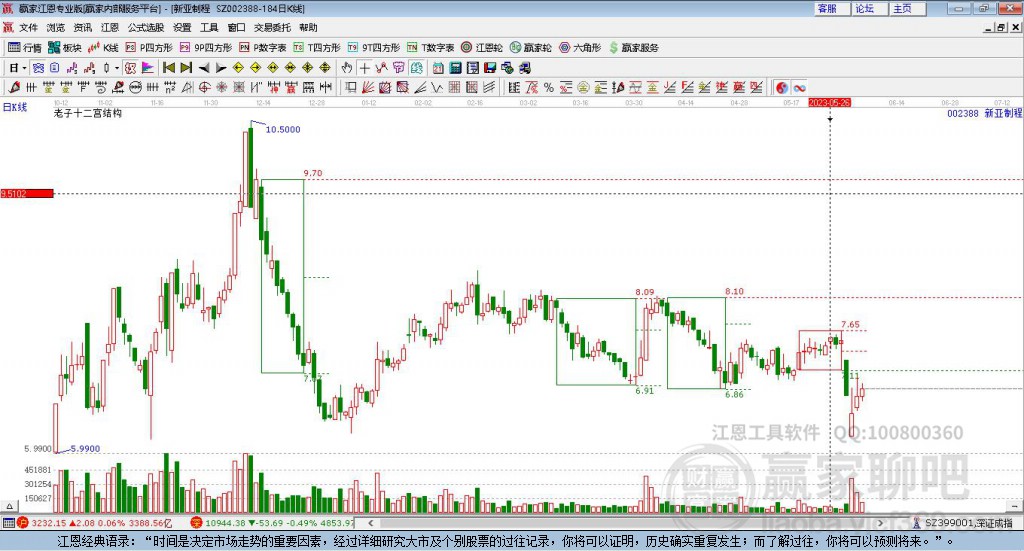
Task: Click the 5.9900 low price label
Action: click(85, 449)
